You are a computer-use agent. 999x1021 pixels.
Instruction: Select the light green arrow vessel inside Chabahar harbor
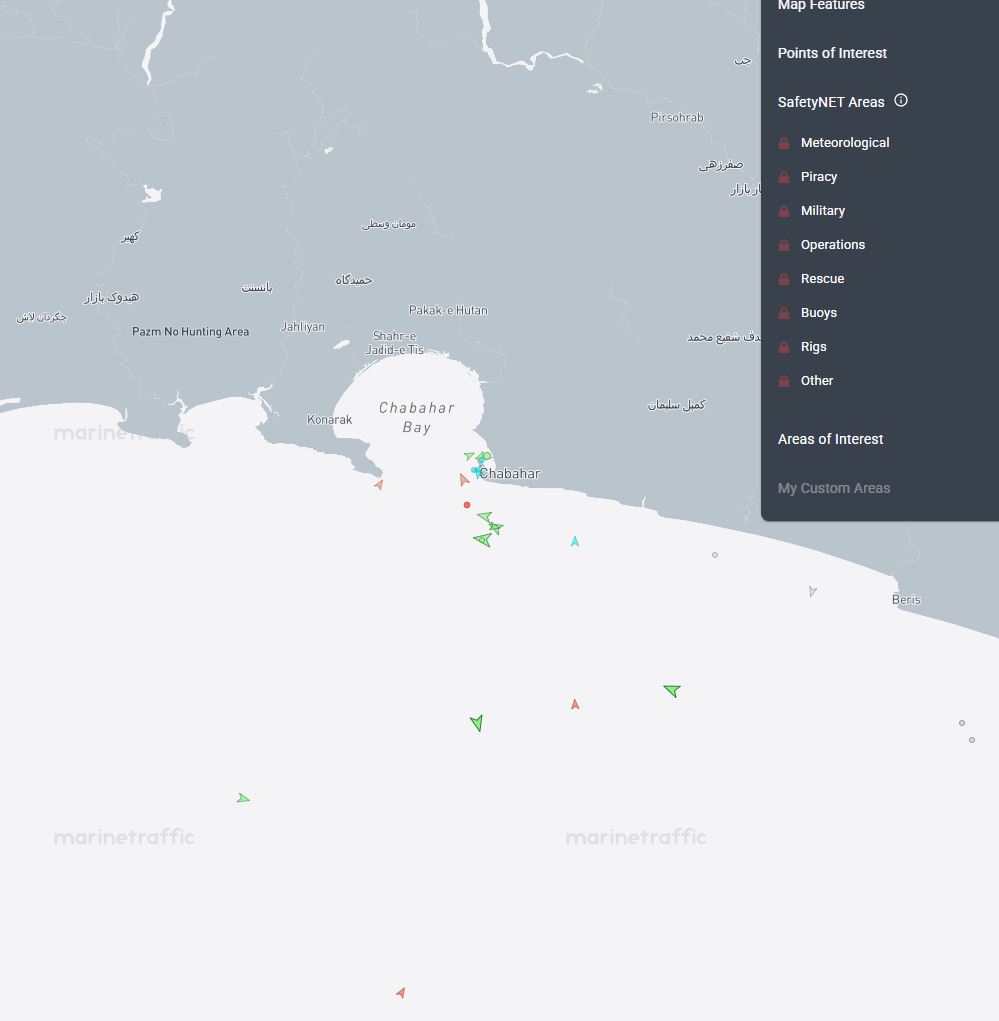point(469,456)
